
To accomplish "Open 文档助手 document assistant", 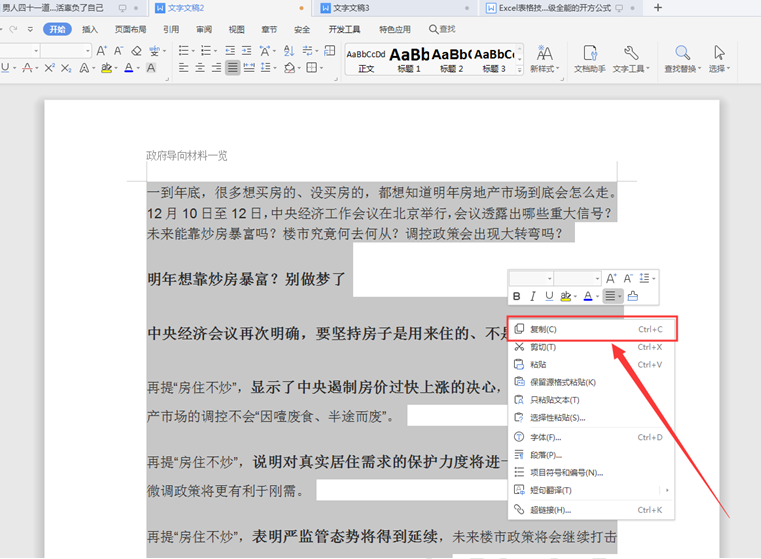I will click(x=590, y=59).
